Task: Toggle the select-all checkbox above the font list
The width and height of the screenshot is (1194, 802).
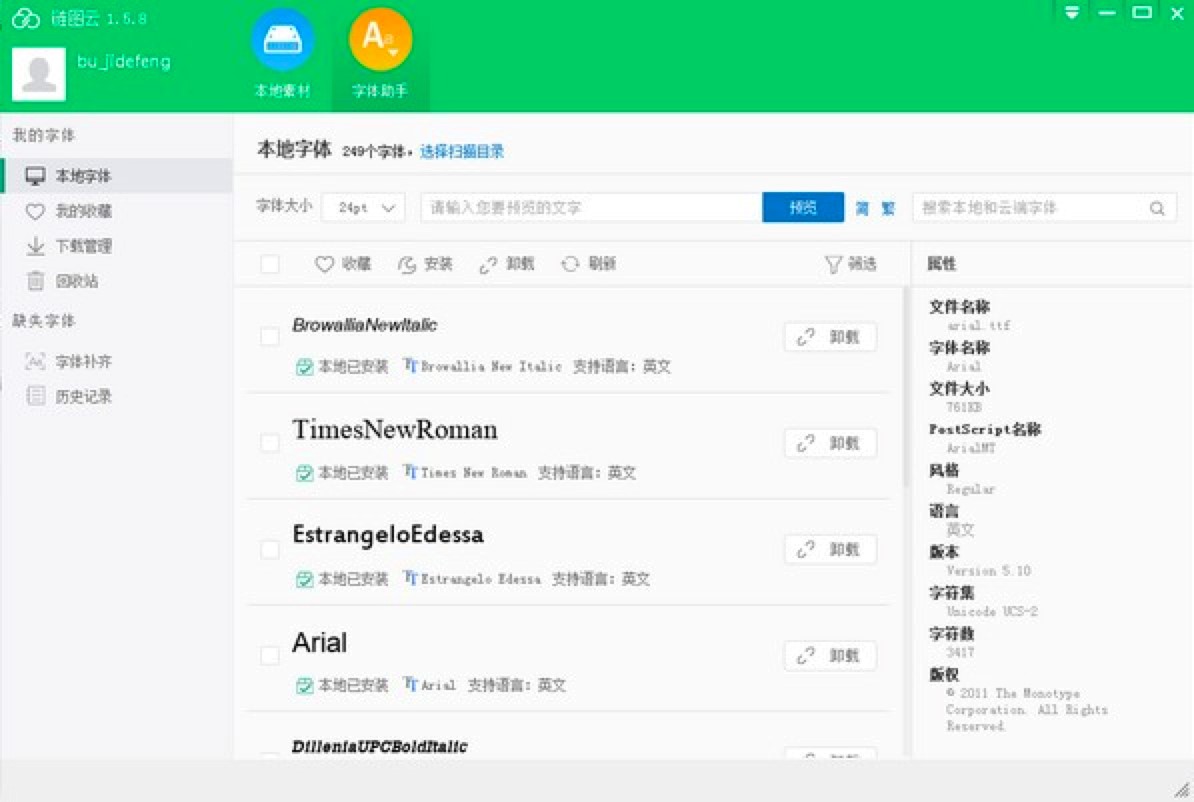Action: [269, 263]
